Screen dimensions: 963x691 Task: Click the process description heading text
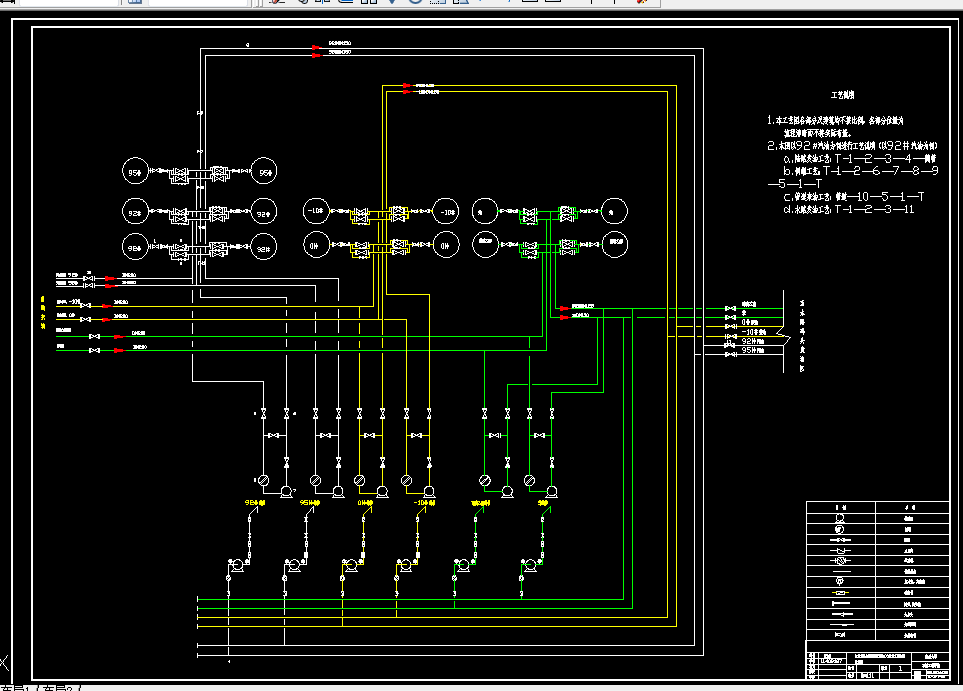pos(842,95)
